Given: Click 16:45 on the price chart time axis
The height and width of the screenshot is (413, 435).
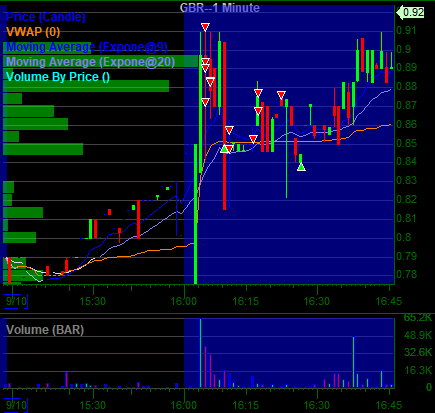Looking at the screenshot, I should click(x=389, y=301).
